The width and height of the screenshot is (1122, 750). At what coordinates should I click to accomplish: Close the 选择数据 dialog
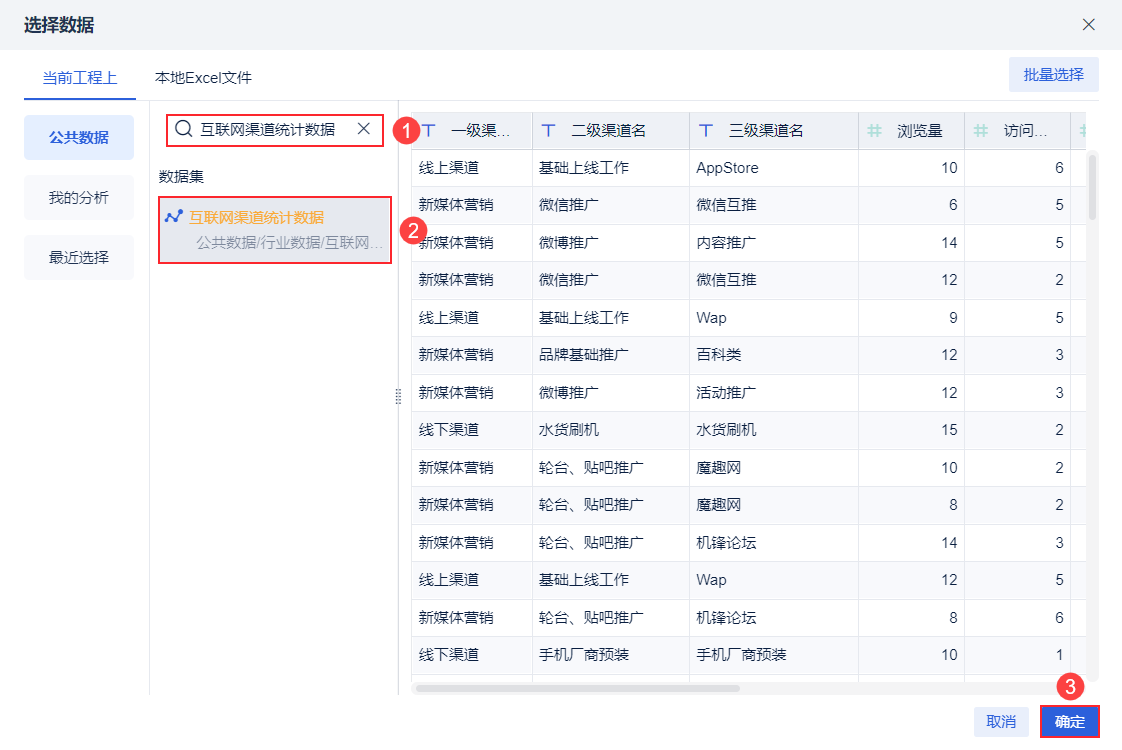click(x=1088, y=24)
